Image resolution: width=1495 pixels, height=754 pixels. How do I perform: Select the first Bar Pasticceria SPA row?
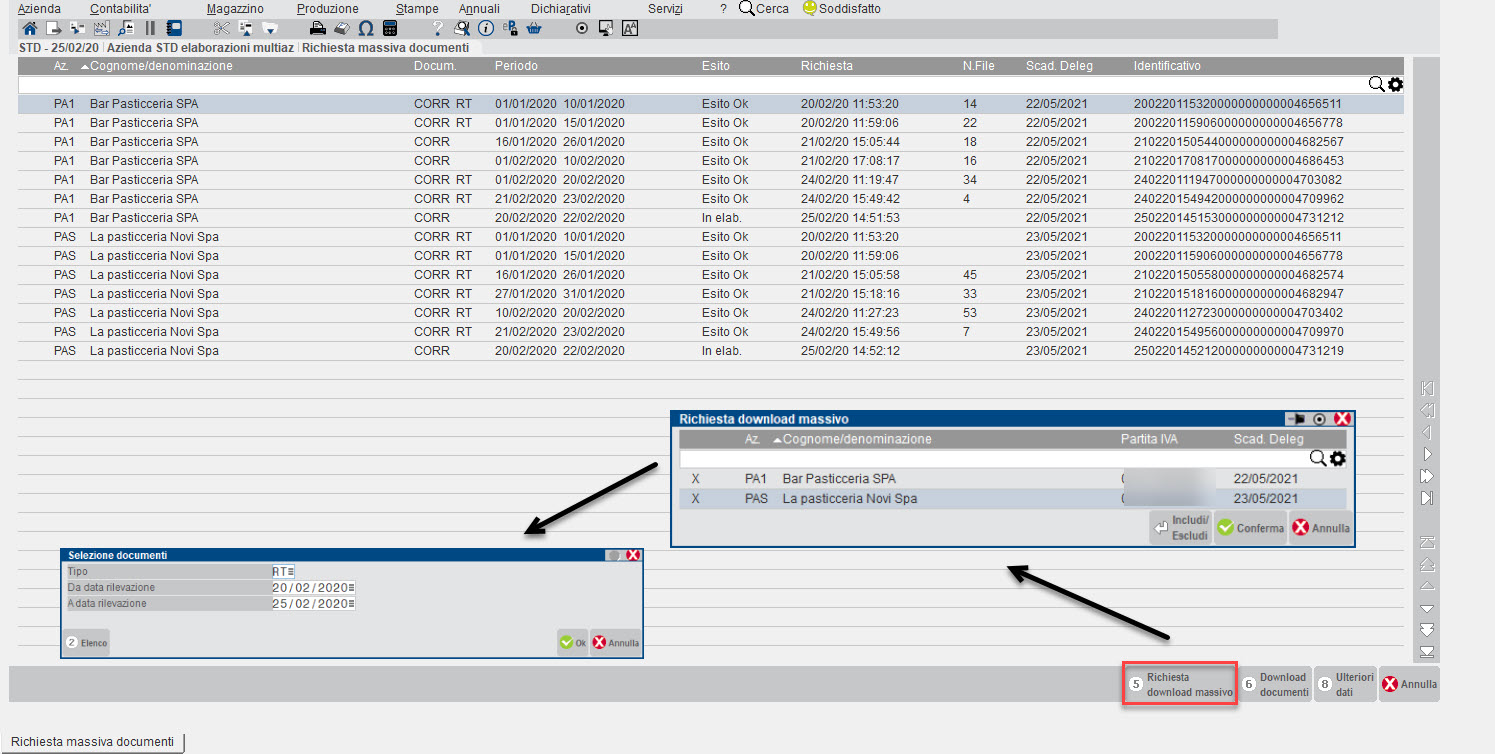[x=144, y=104]
